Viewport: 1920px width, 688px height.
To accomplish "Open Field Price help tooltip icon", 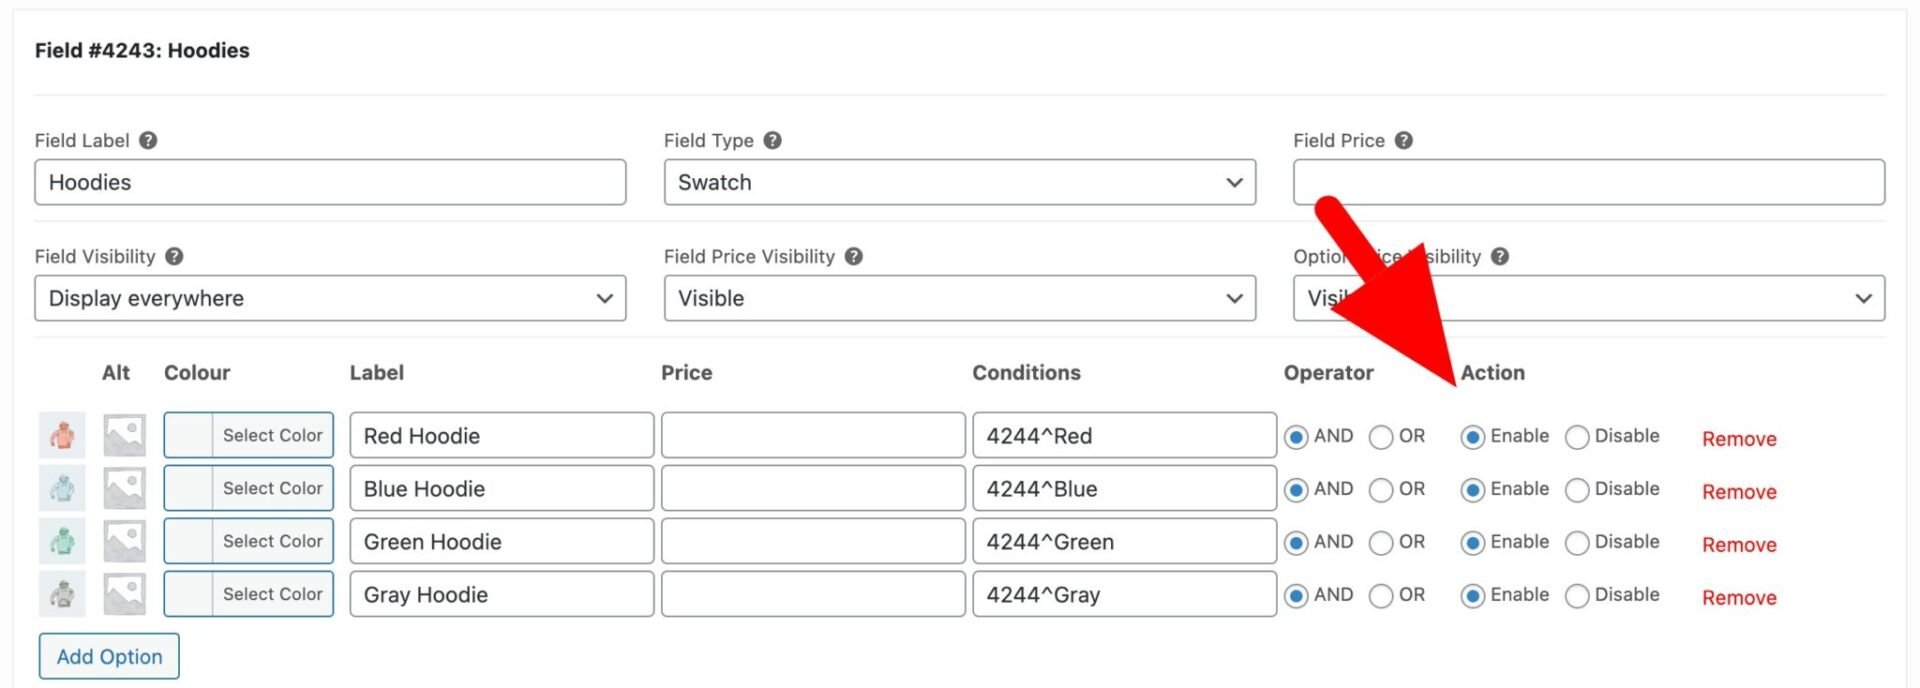I will pyautogui.click(x=1403, y=140).
